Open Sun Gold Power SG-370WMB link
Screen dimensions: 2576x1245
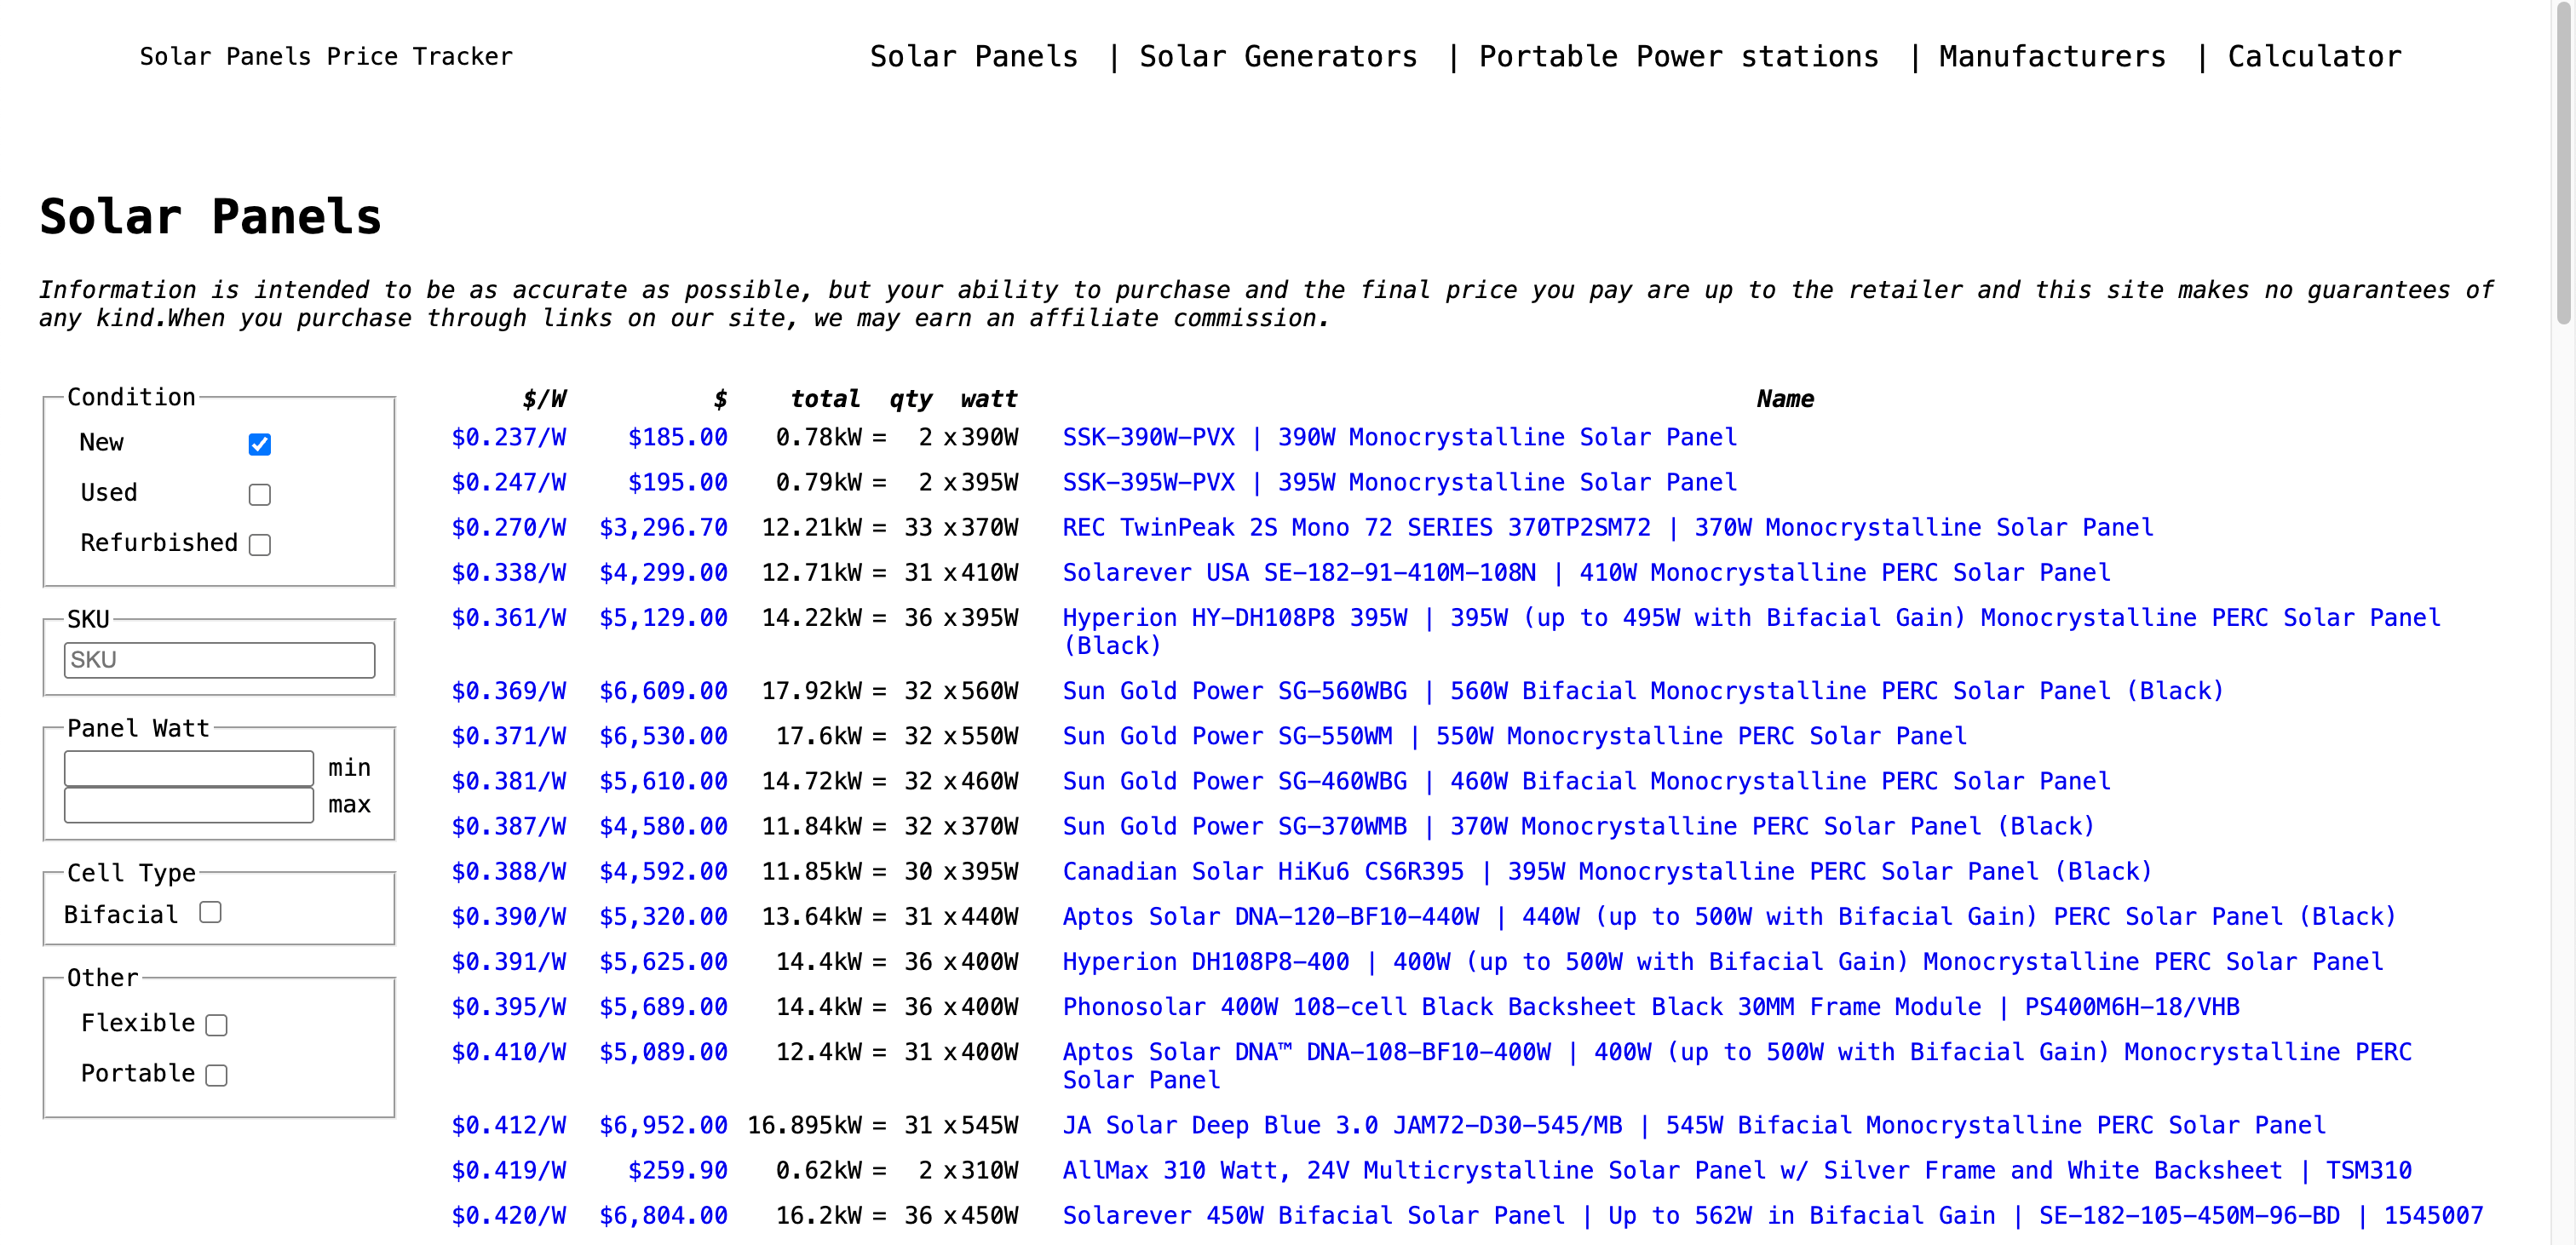1578,826
